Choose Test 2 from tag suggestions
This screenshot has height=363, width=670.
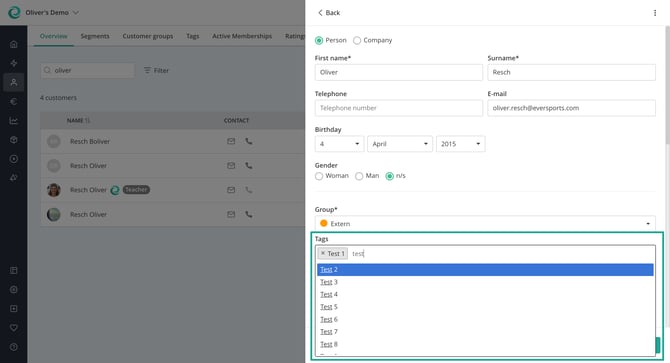click(x=485, y=269)
